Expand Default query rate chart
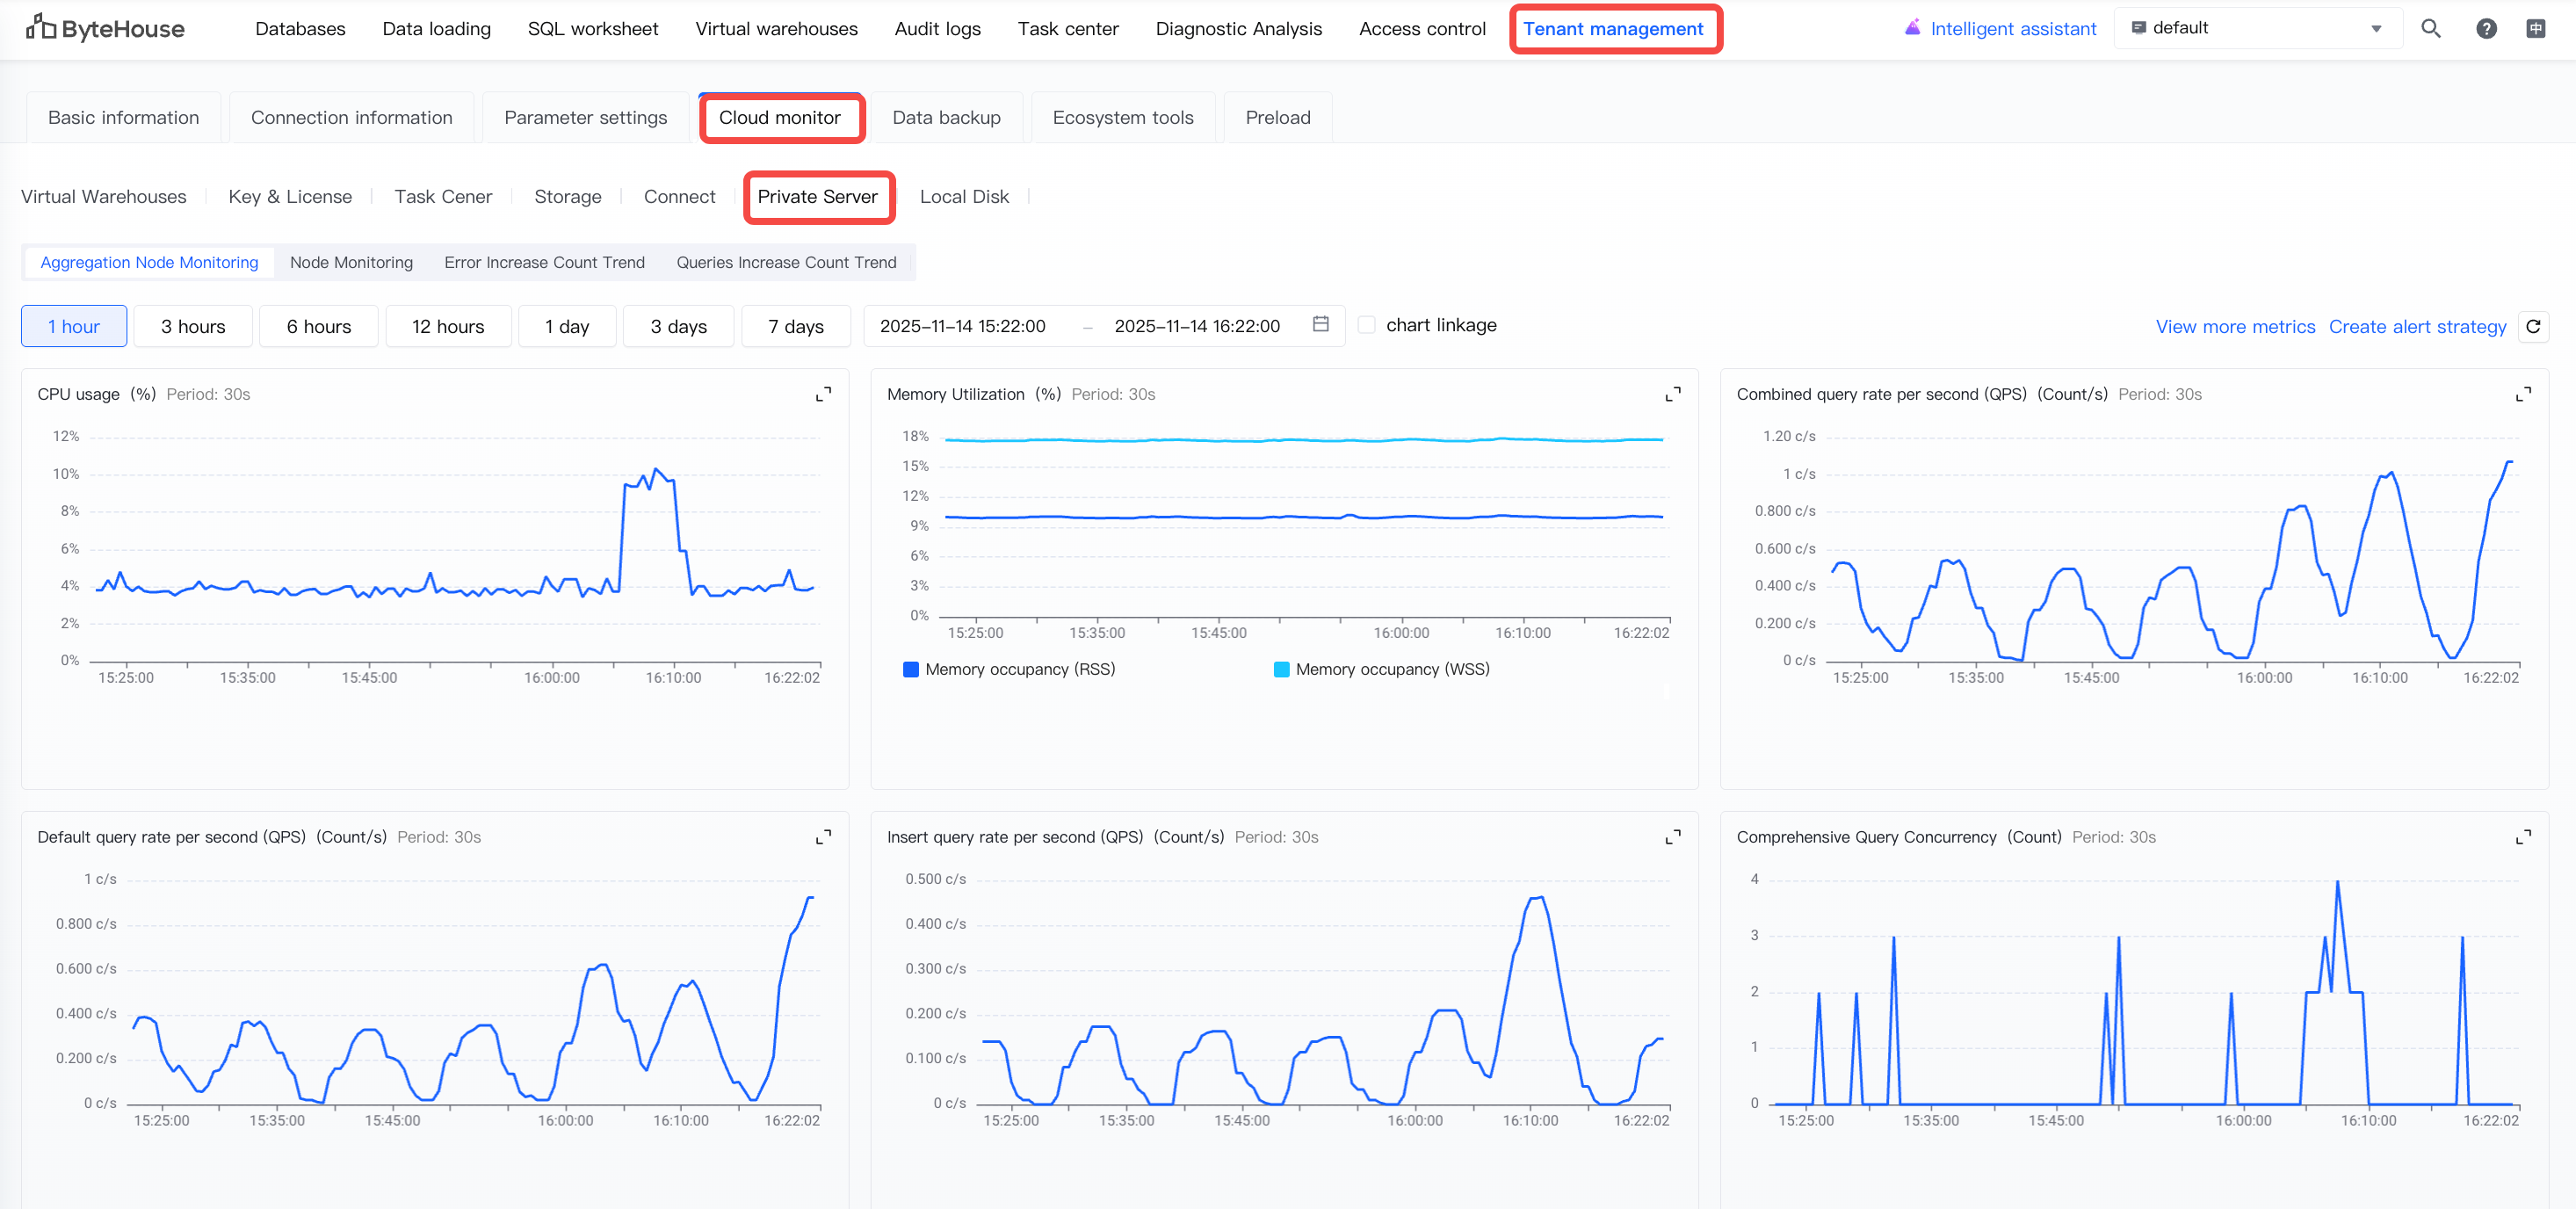The height and width of the screenshot is (1209, 2576). pos(823,837)
